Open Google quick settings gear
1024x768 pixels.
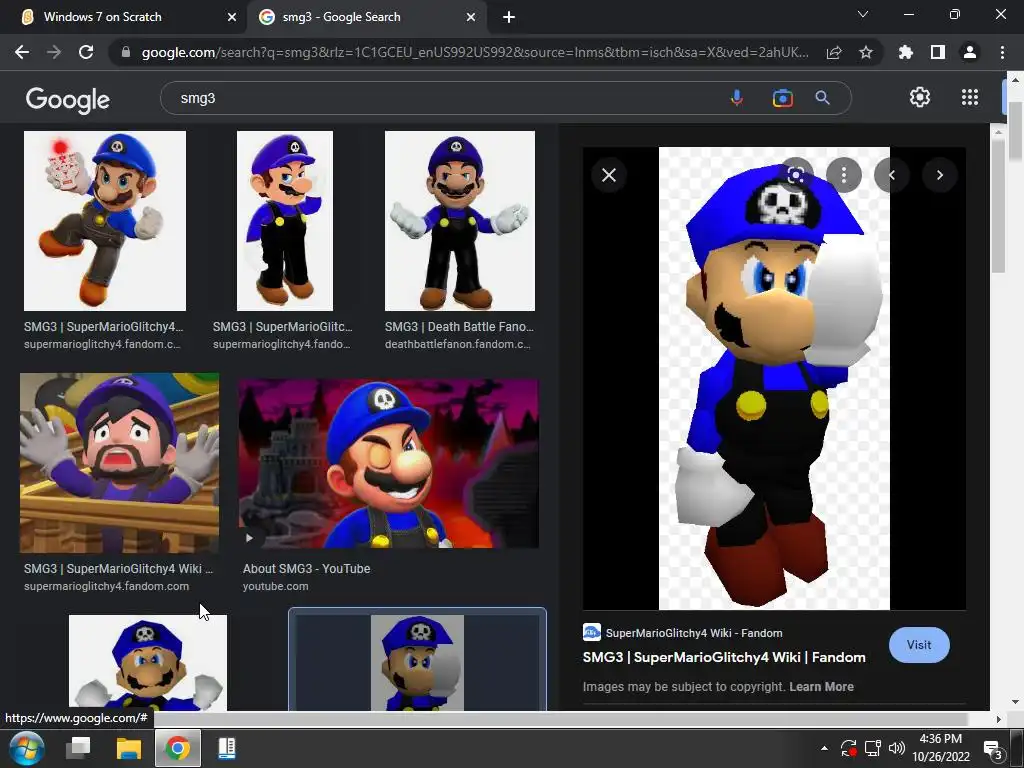coord(920,97)
